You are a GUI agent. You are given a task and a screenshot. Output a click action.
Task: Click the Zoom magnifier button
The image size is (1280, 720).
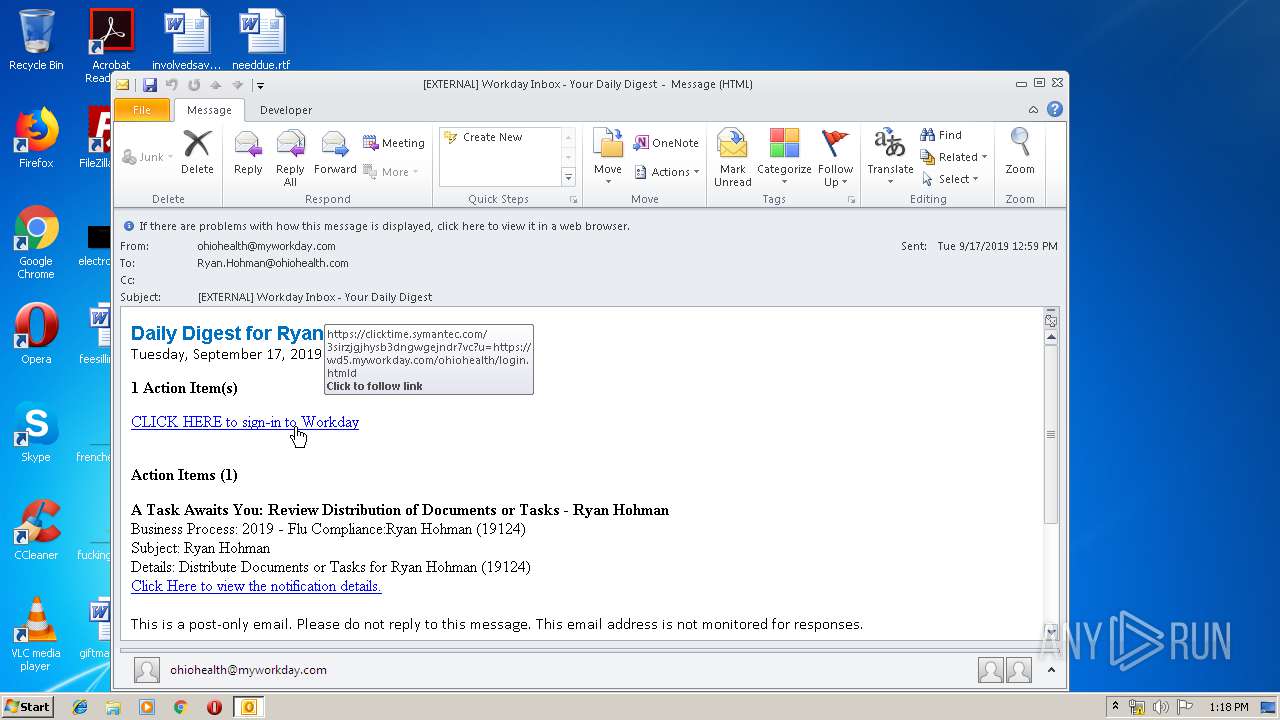click(1020, 153)
